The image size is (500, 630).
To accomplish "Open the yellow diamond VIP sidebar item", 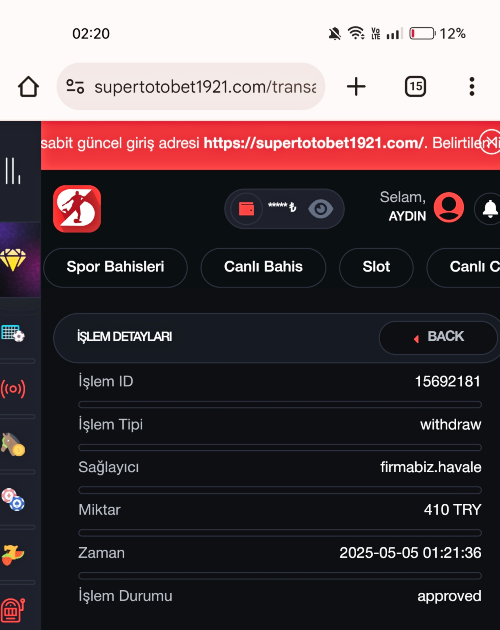I will point(13,260).
